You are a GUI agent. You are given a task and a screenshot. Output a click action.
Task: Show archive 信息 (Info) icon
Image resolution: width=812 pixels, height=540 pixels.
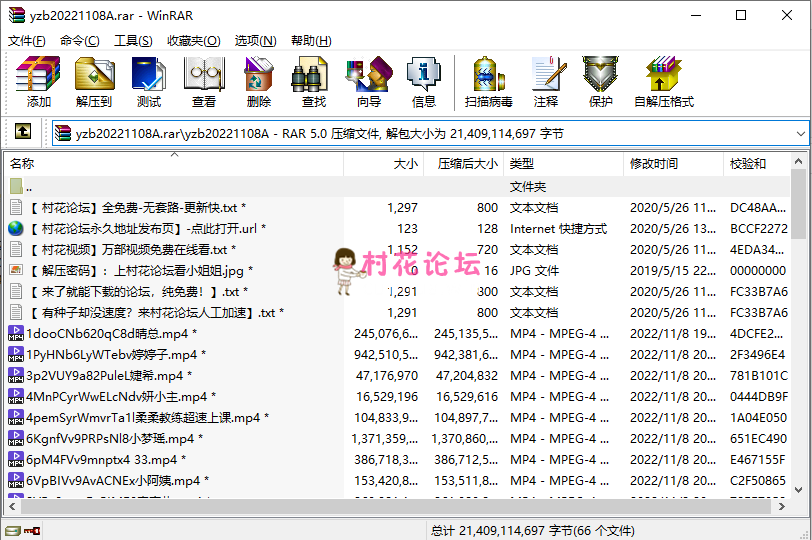424,82
